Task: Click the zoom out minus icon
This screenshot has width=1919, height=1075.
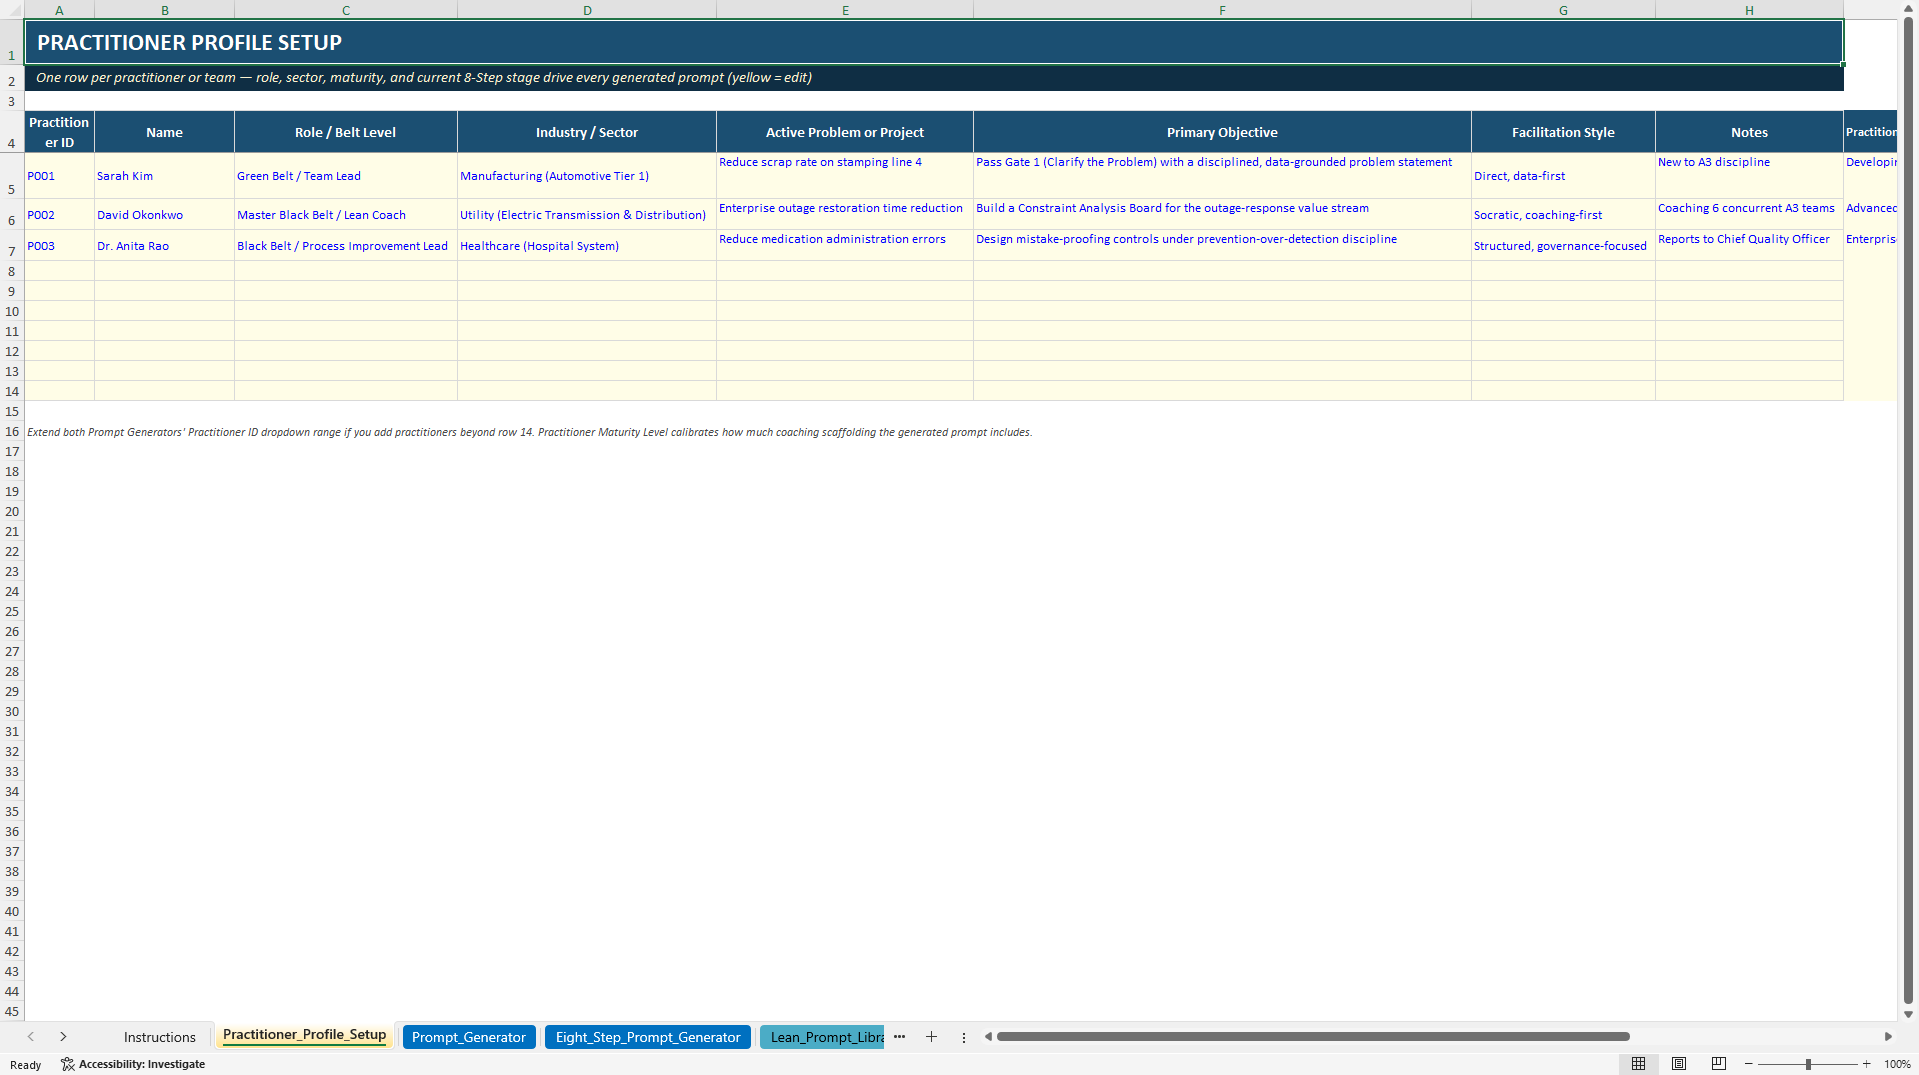Action: point(1749,1064)
